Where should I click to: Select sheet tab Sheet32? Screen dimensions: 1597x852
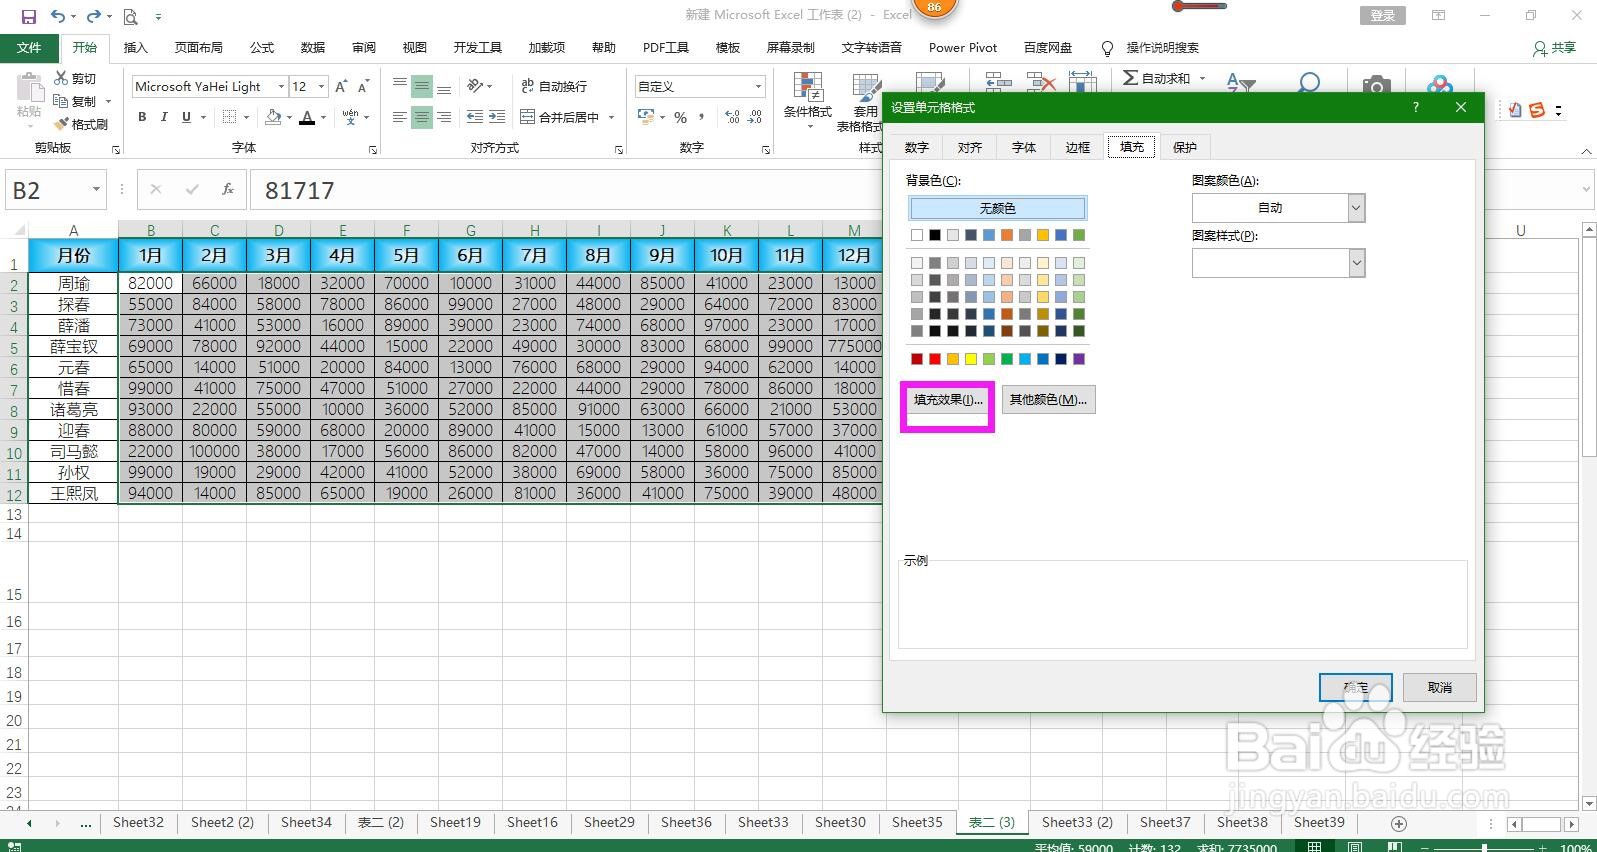[138, 822]
